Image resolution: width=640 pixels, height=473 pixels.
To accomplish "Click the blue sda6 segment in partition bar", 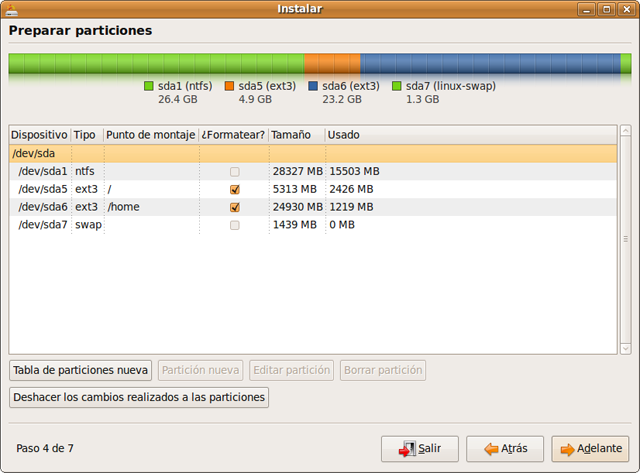I will point(490,64).
